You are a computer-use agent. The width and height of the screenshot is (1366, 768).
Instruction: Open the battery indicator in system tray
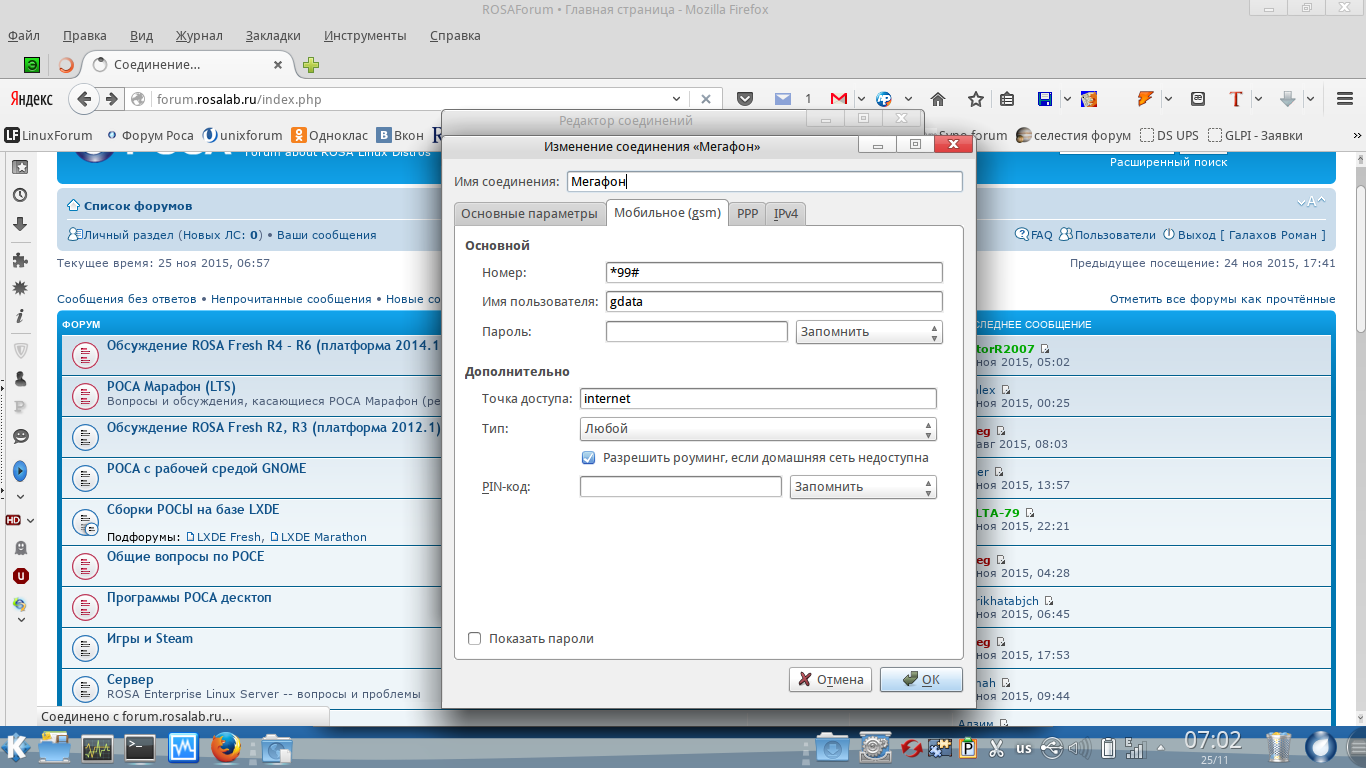click(x=1108, y=747)
